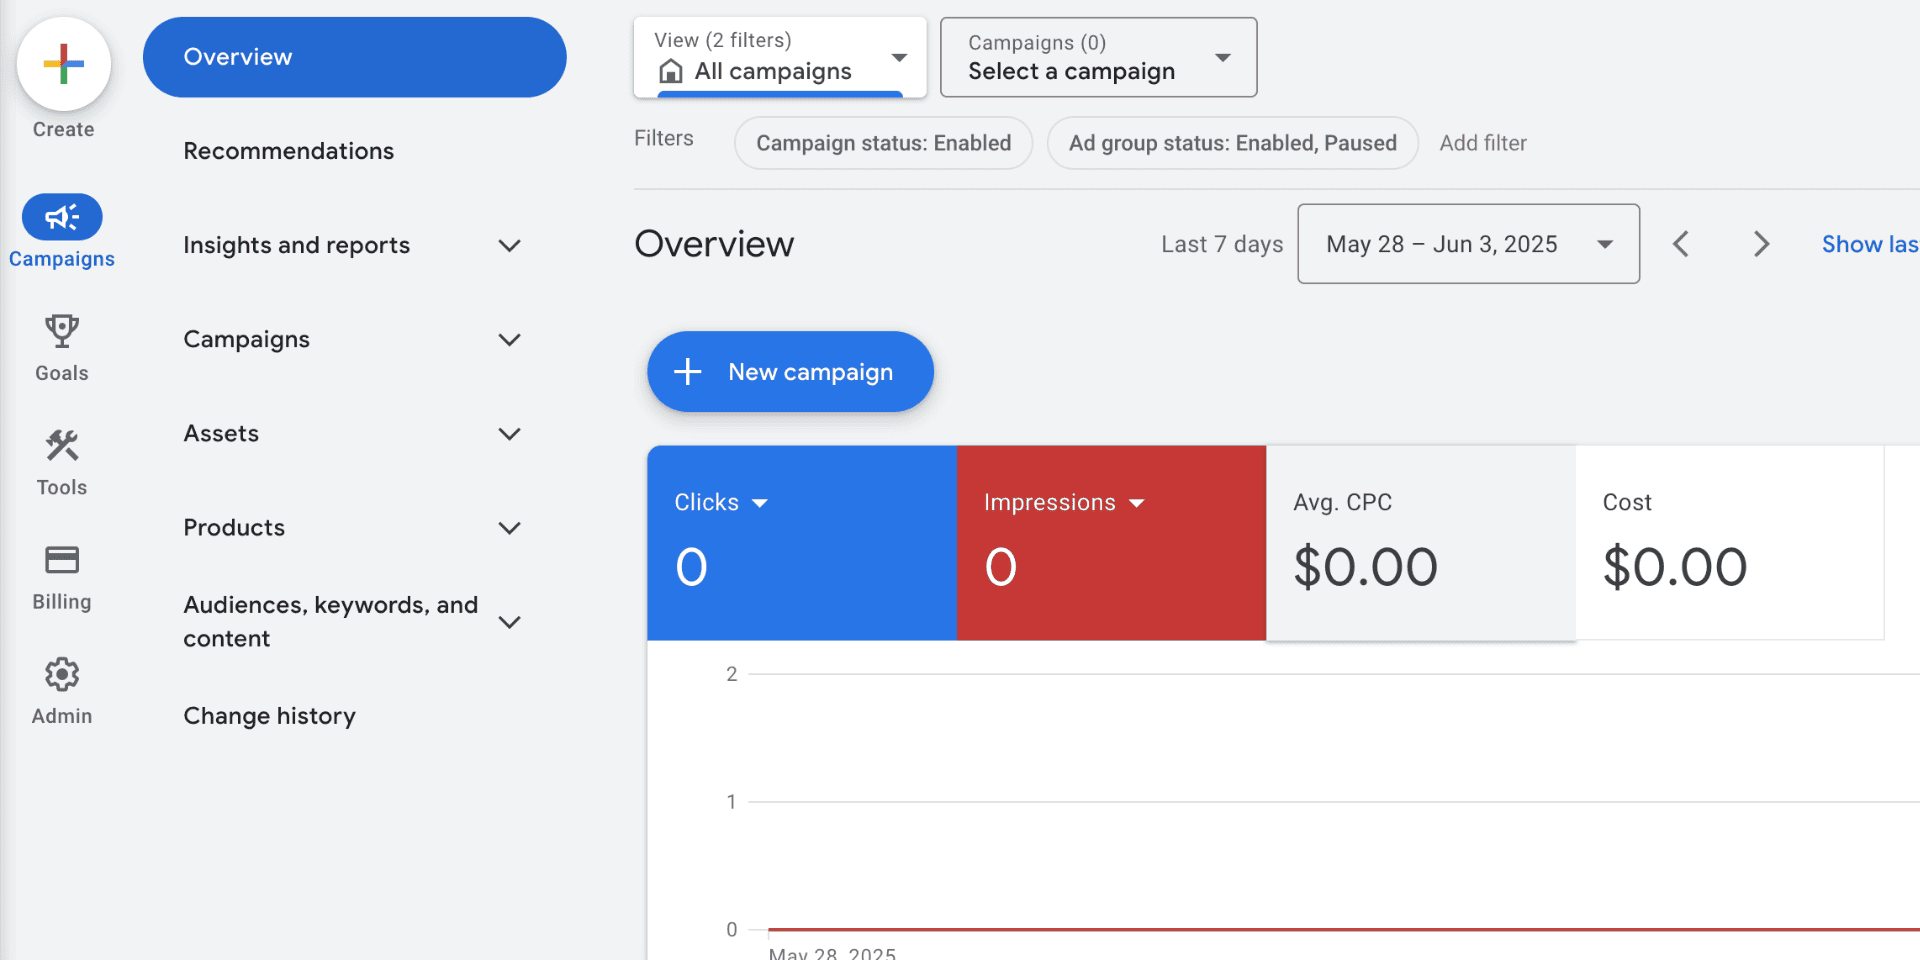Viewport: 1920px width, 960px height.
Task: Go to next date range arrow
Action: tap(1761, 244)
